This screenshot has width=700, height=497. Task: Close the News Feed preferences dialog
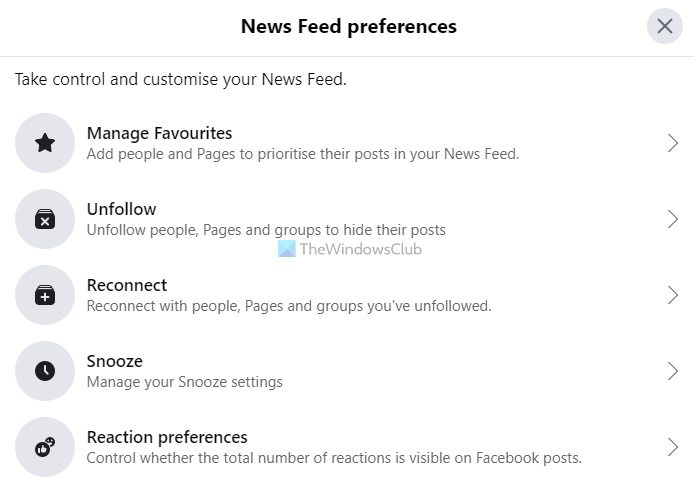pyautogui.click(x=665, y=26)
